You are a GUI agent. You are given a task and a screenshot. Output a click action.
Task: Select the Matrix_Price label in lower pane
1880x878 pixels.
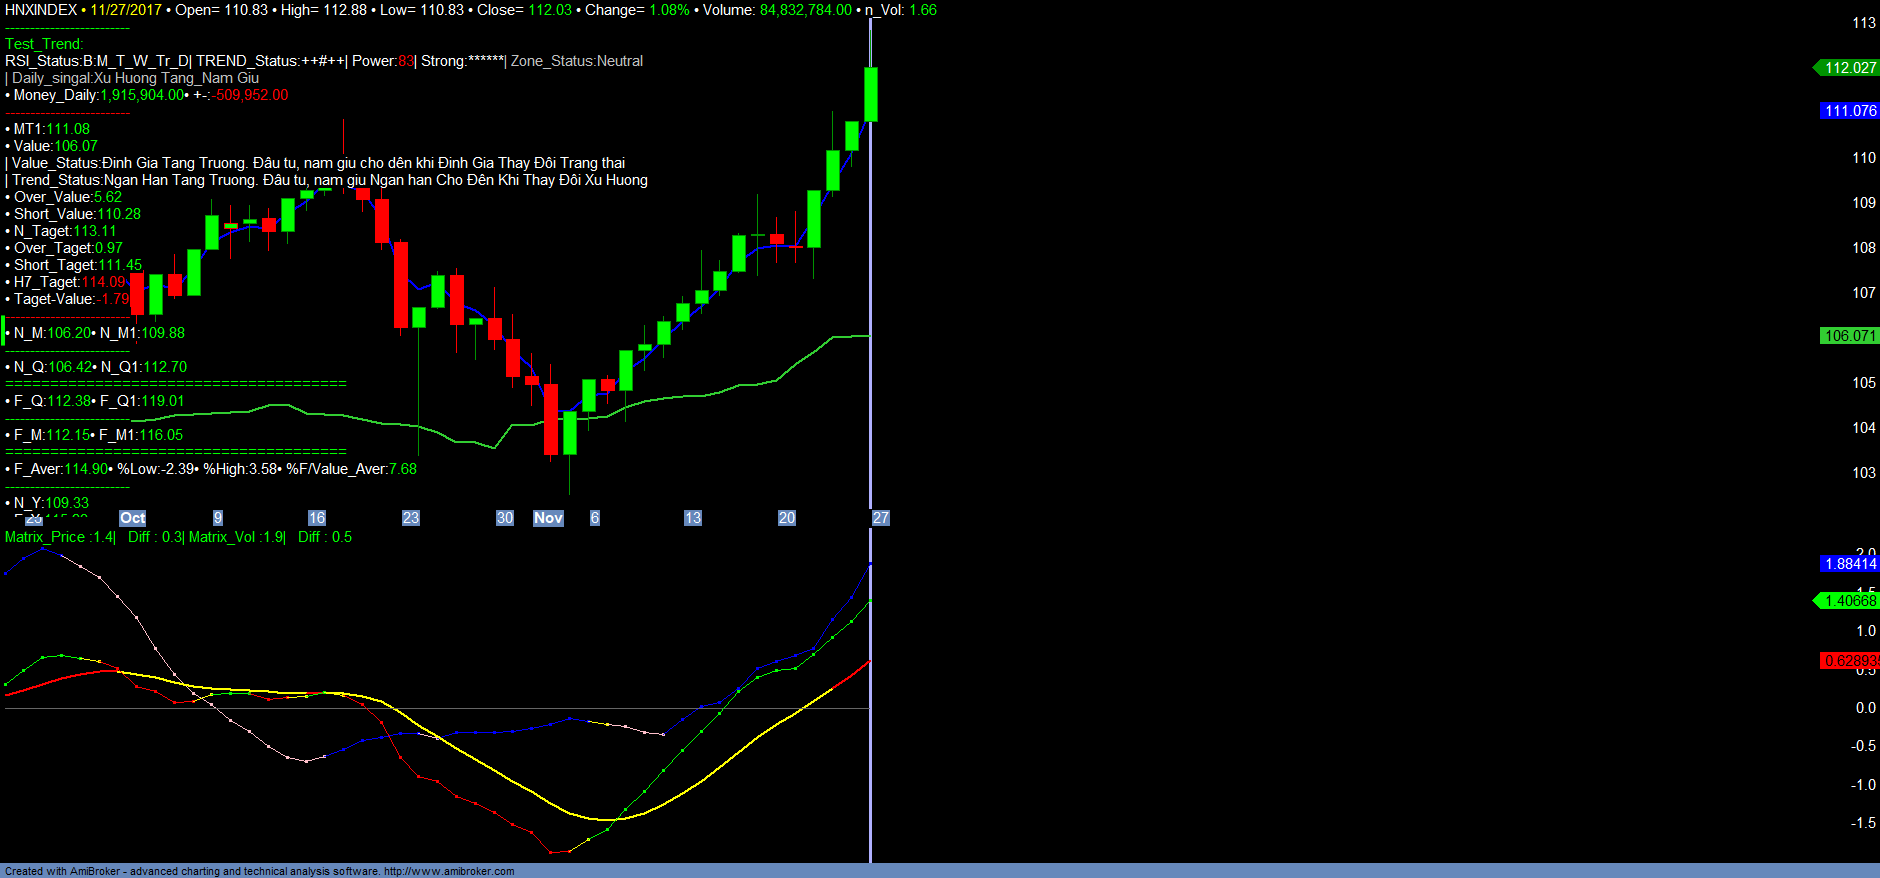click(x=45, y=537)
